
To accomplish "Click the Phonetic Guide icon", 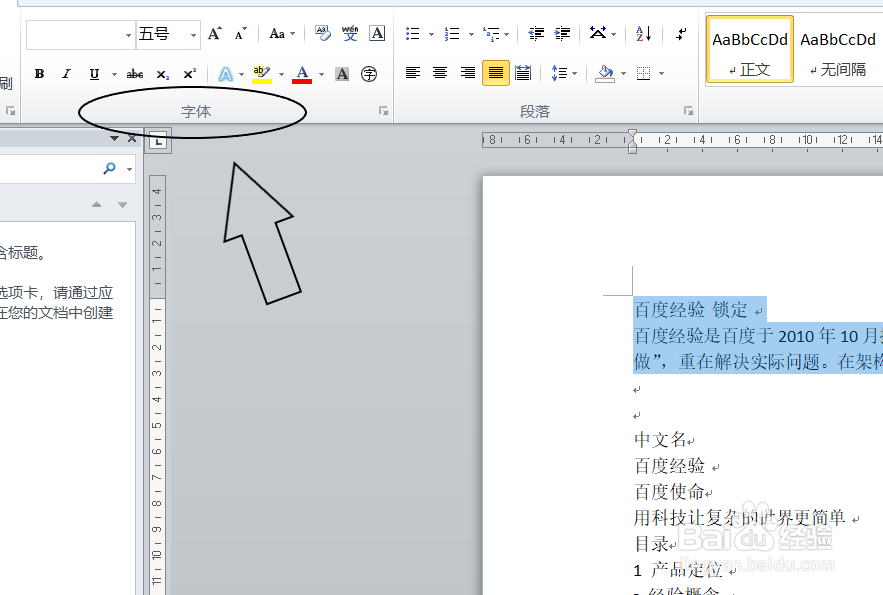I will coord(350,33).
